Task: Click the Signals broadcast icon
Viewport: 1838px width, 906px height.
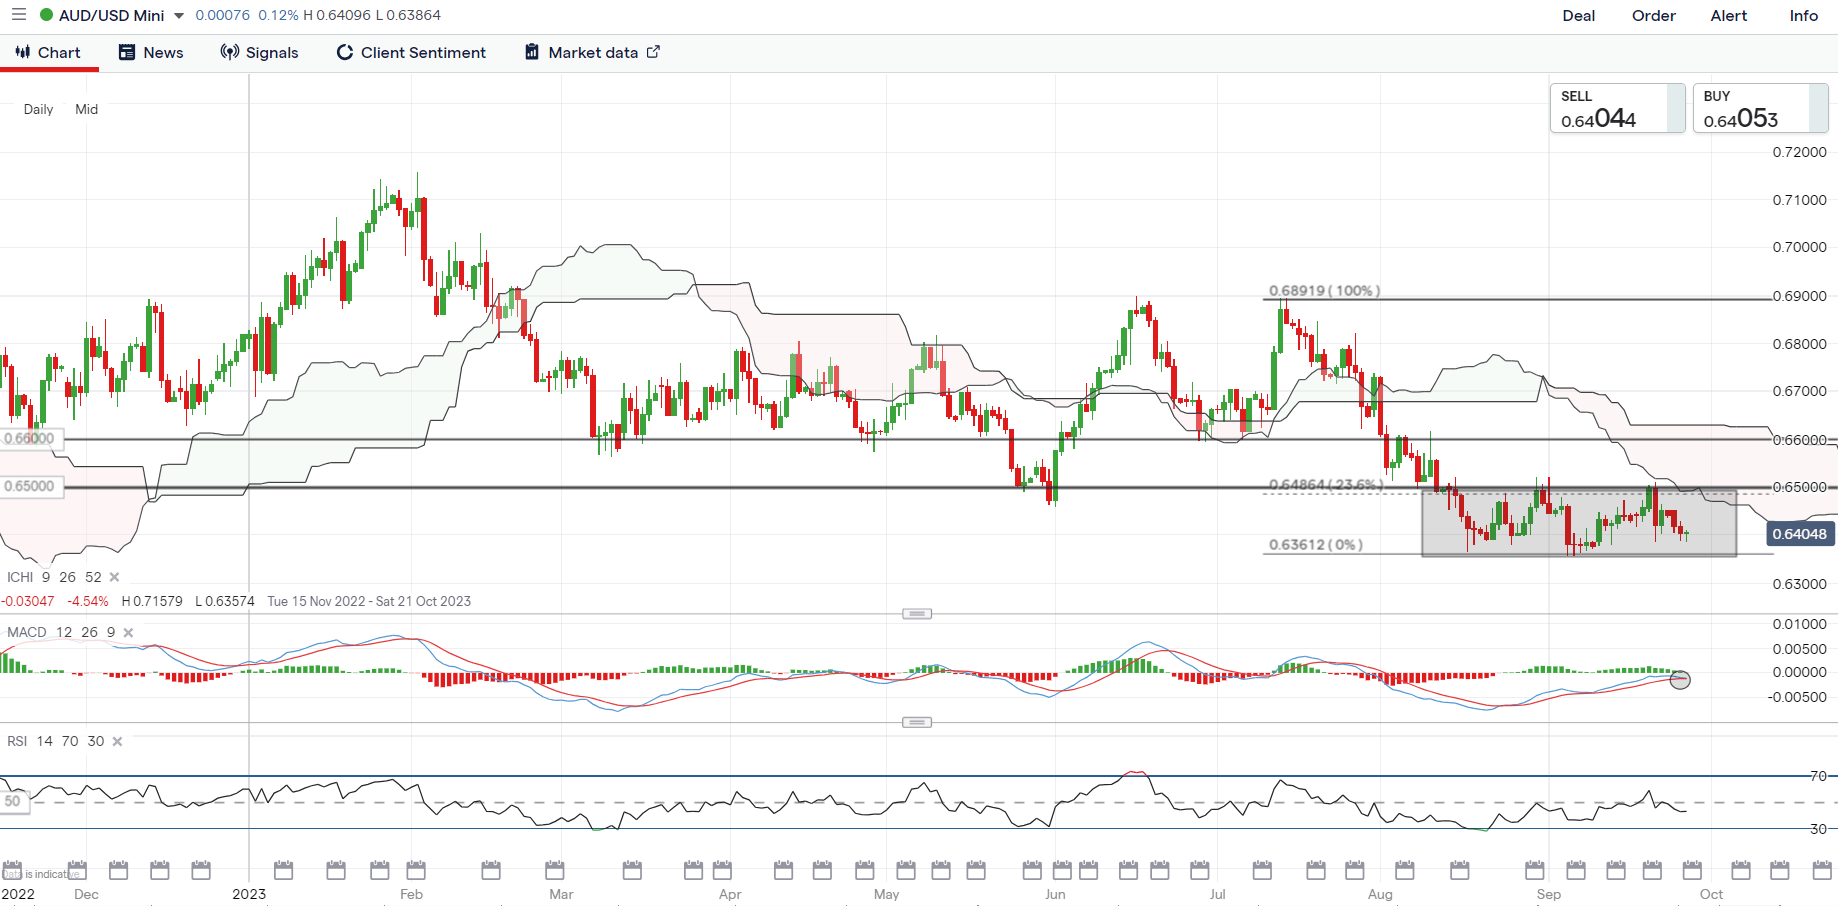Action: [230, 52]
